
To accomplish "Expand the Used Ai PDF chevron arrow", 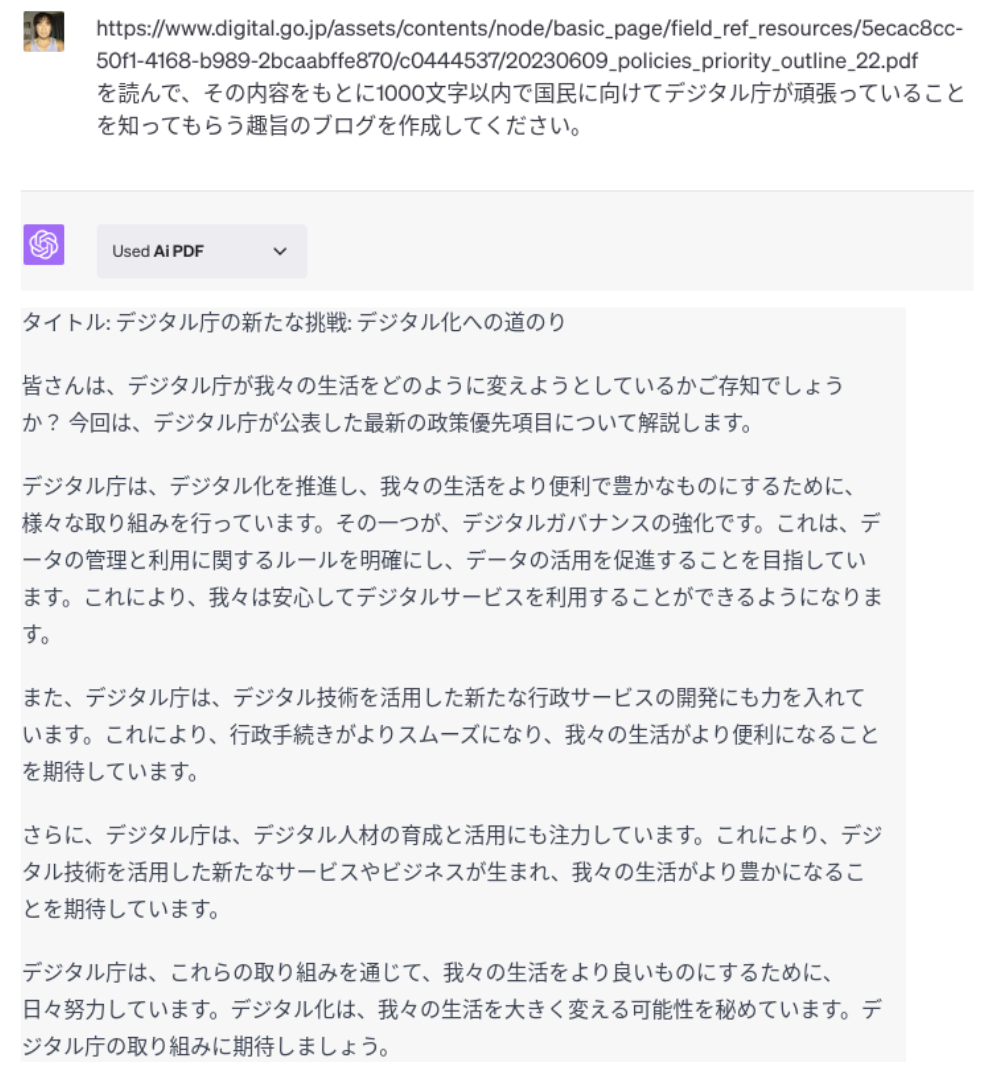I will coord(280,251).
